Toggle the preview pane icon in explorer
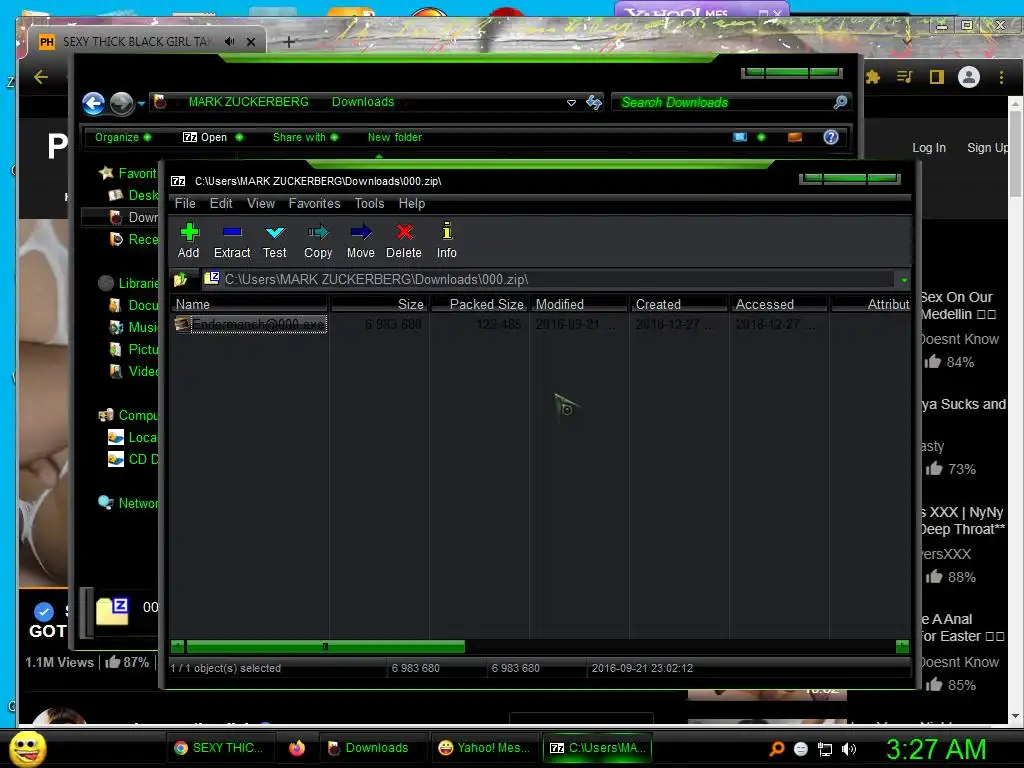Screen dimensions: 1024x768 tap(795, 137)
